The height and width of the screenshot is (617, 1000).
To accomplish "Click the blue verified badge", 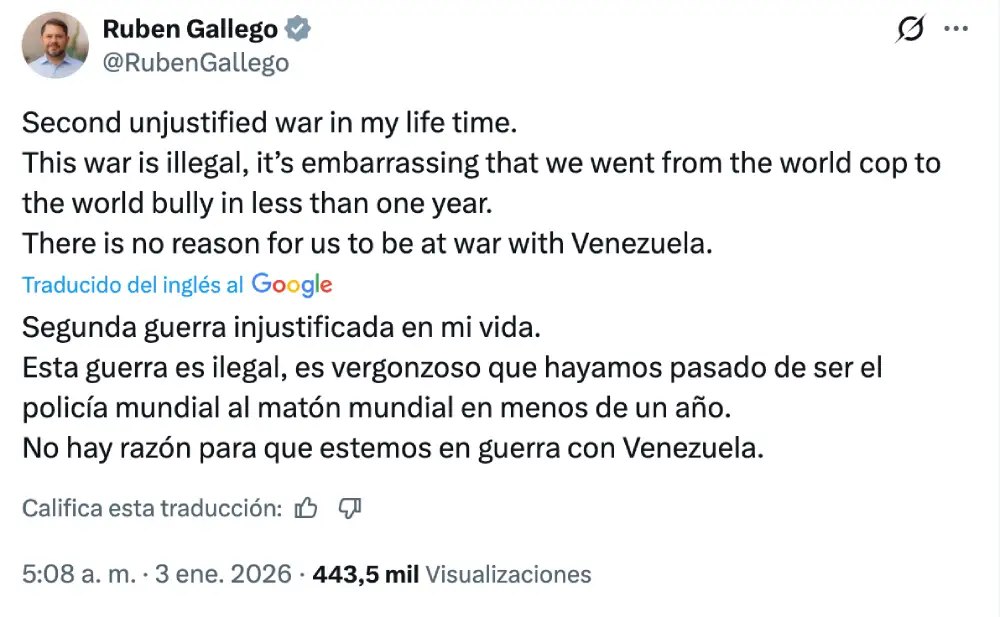I will [298, 30].
